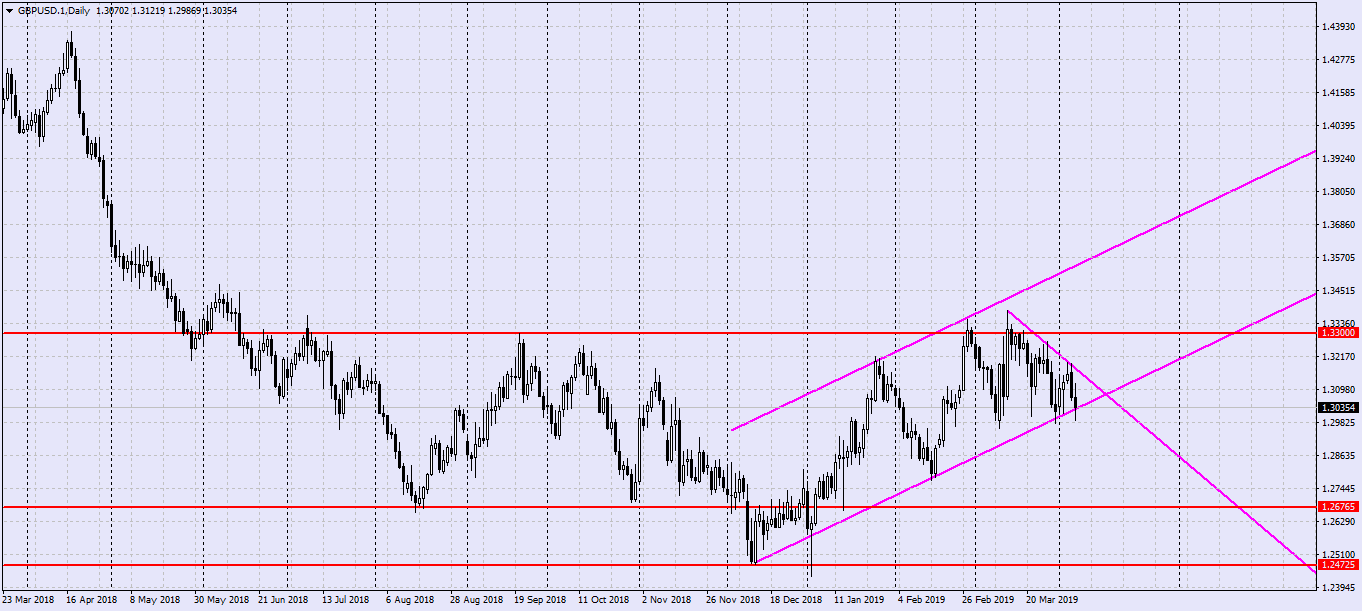The height and width of the screenshot is (611, 1362).
Task: Click the 19 Sep 2018 date label
Action: click(x=540, y=600)
